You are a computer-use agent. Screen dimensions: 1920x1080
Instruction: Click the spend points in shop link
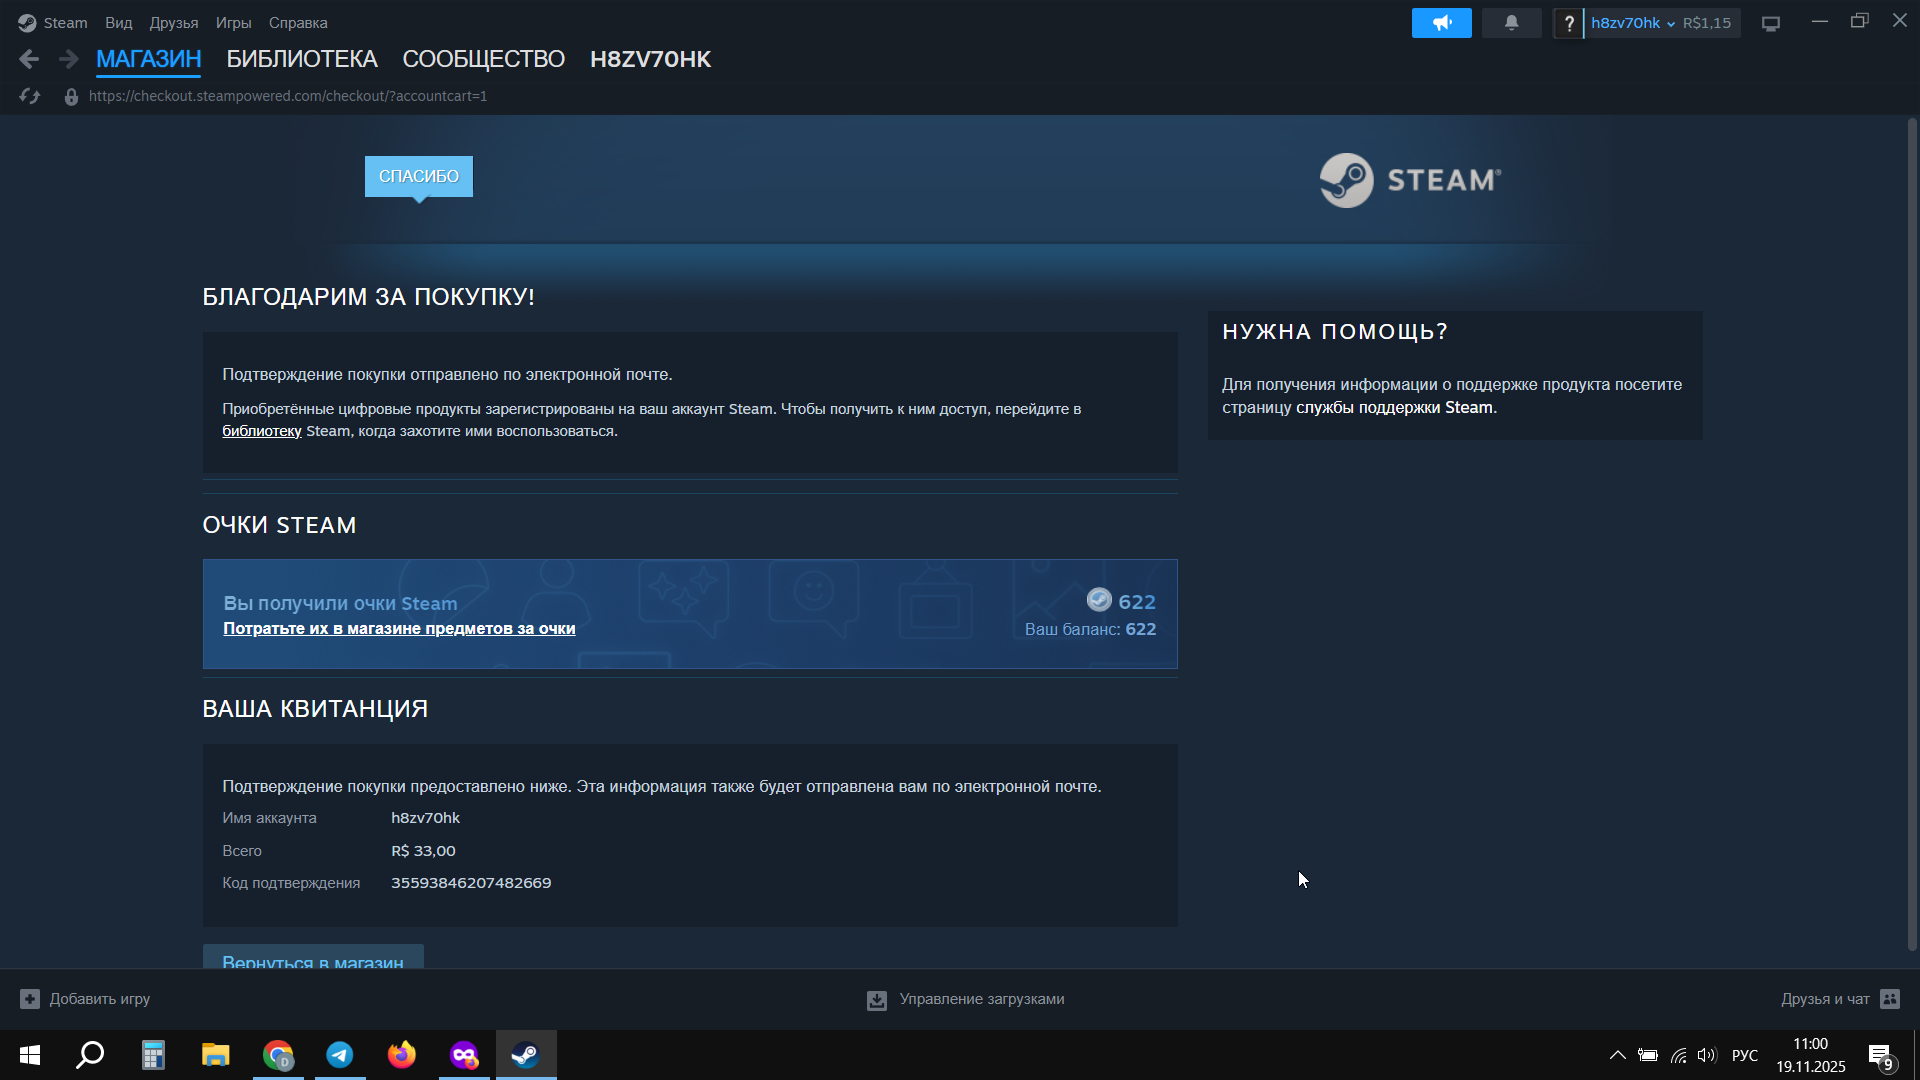(399, 629)
